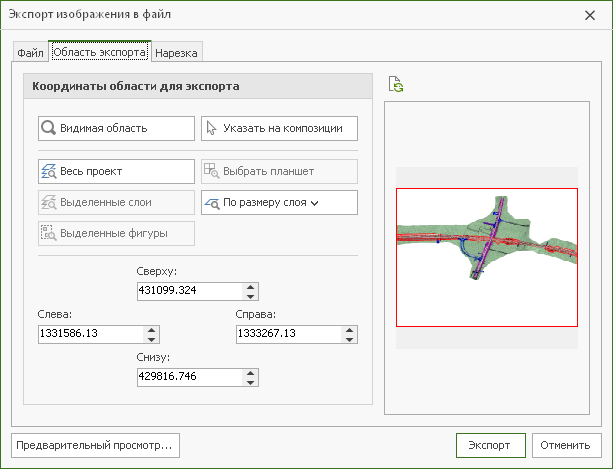Increase the Снизу value with up arrow

251,373
